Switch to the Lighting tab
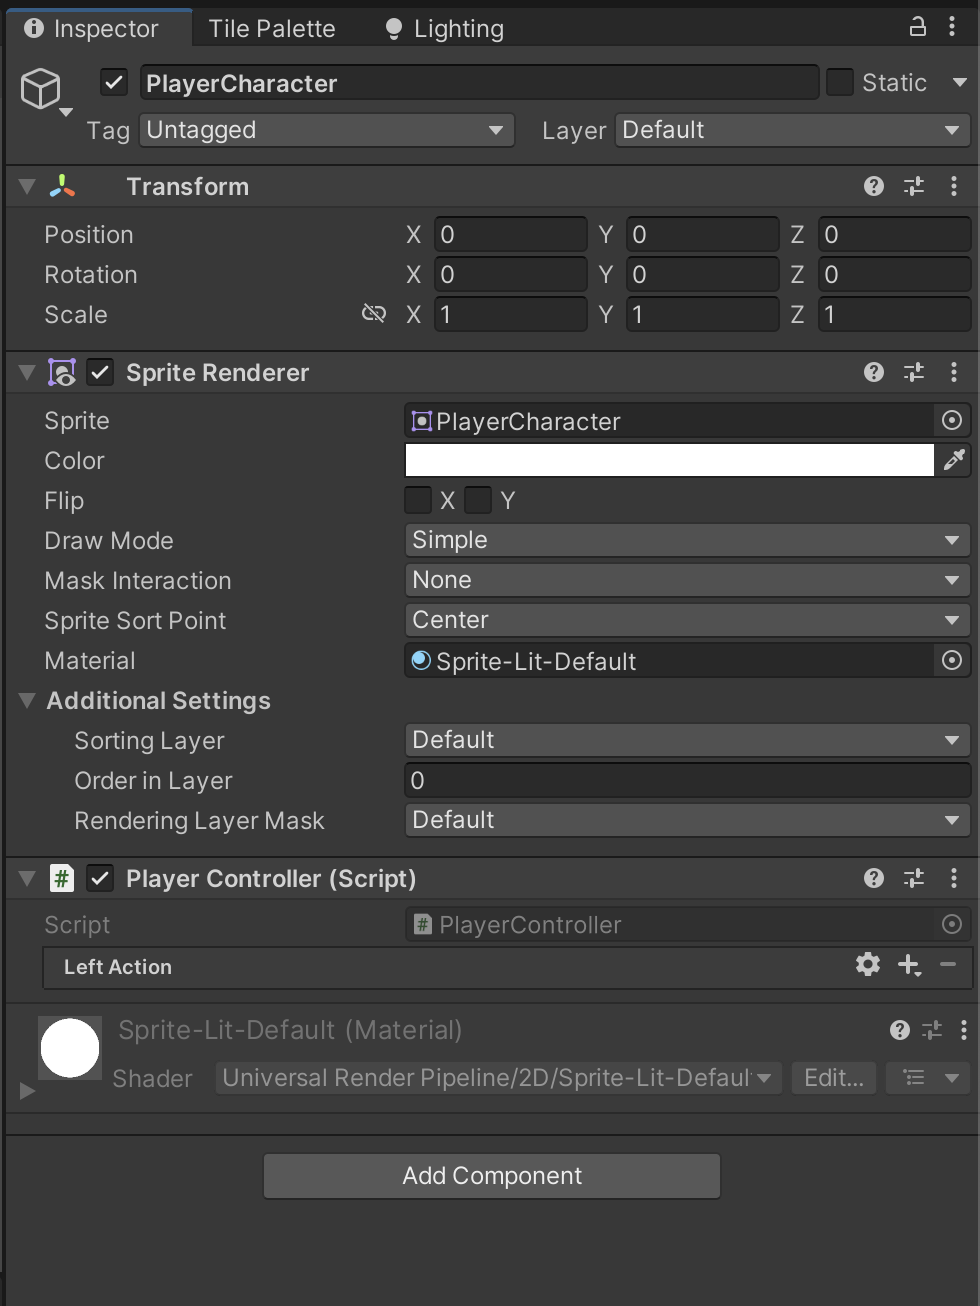The height and width of the screenshot is (1306, 980). click(x=445, y=29)
